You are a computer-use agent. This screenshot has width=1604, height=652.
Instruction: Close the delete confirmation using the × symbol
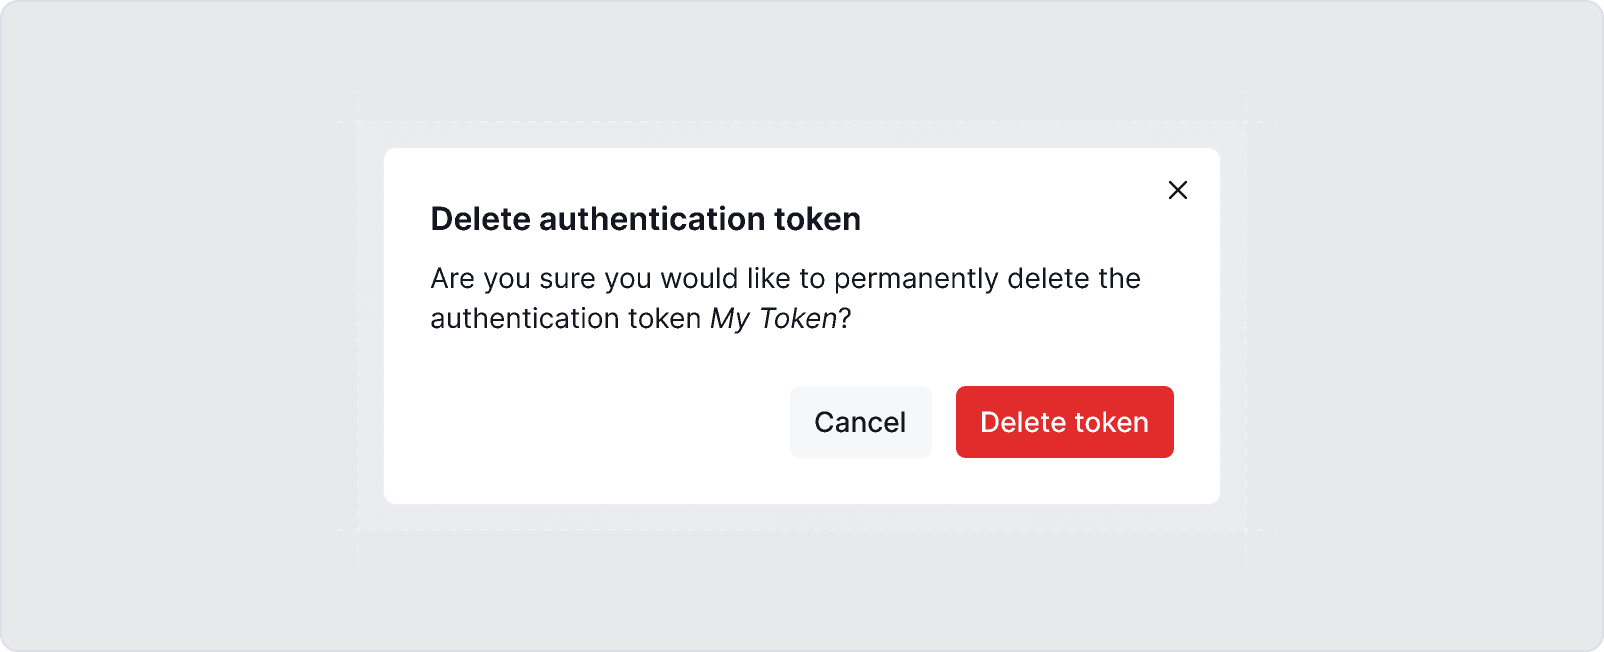1177,190
